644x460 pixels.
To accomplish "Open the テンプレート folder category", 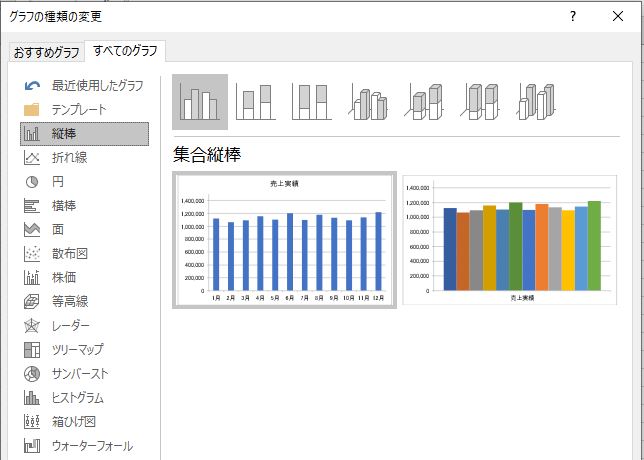I will (x=84, y=110).
